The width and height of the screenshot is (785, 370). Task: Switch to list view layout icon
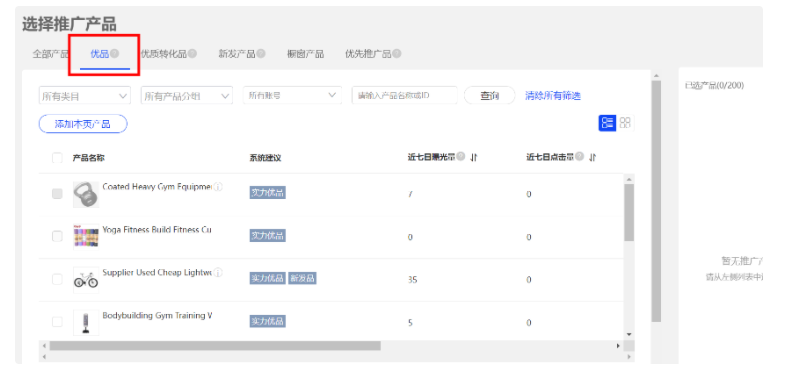pos(607,123)
